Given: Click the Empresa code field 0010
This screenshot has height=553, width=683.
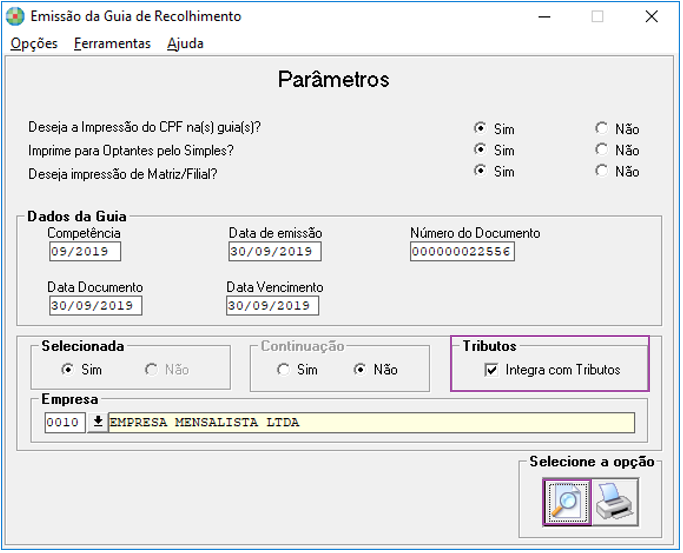Looking at the screenshot, I should (x=65, y=422).
